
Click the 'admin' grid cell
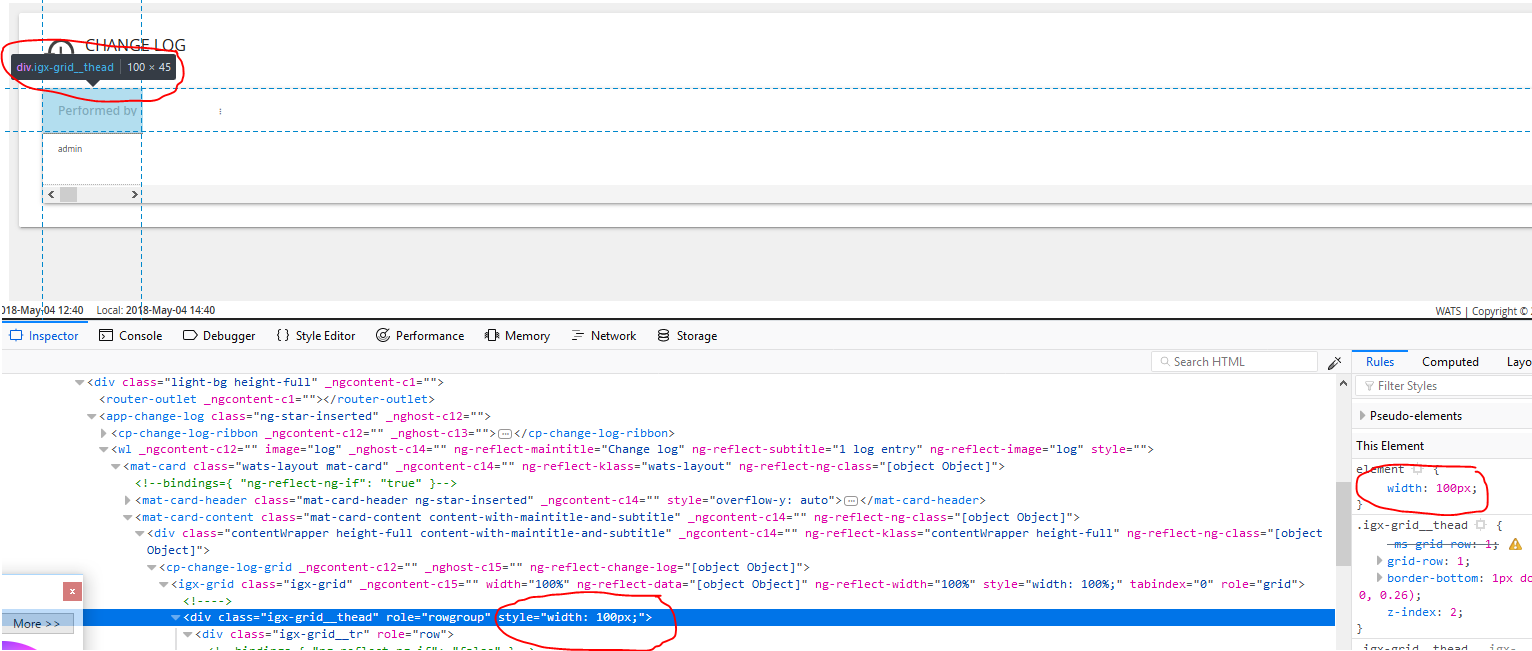click(70, 149)
